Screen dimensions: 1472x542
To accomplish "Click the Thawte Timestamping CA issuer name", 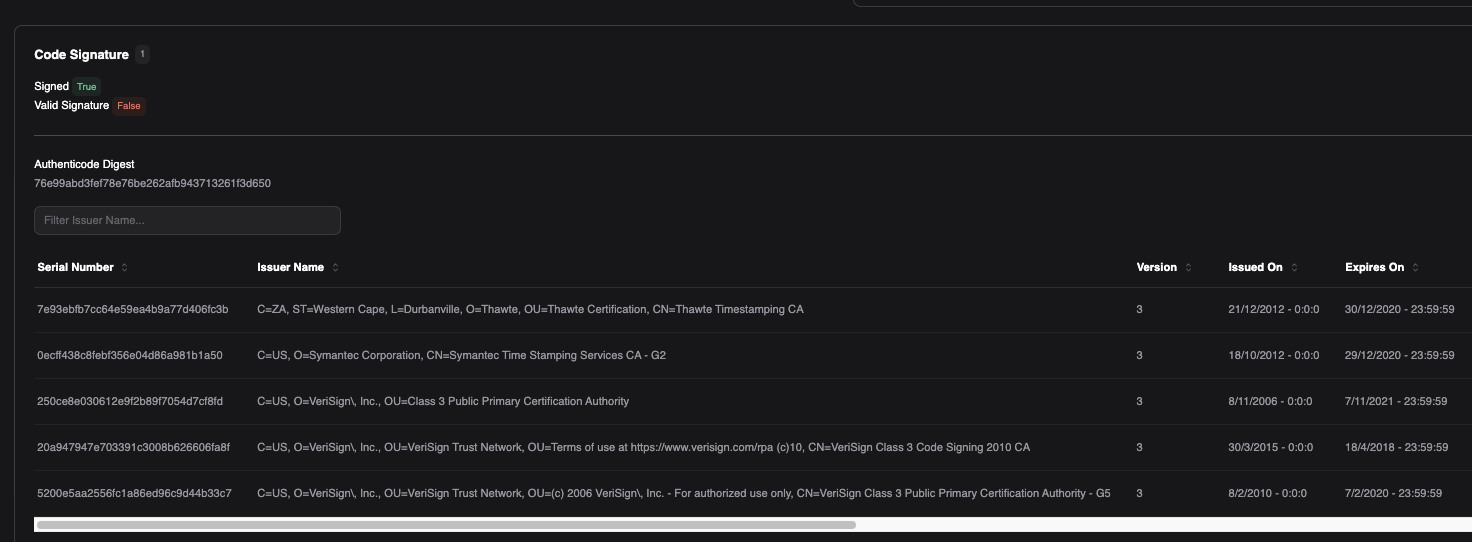I will (530, 310).
